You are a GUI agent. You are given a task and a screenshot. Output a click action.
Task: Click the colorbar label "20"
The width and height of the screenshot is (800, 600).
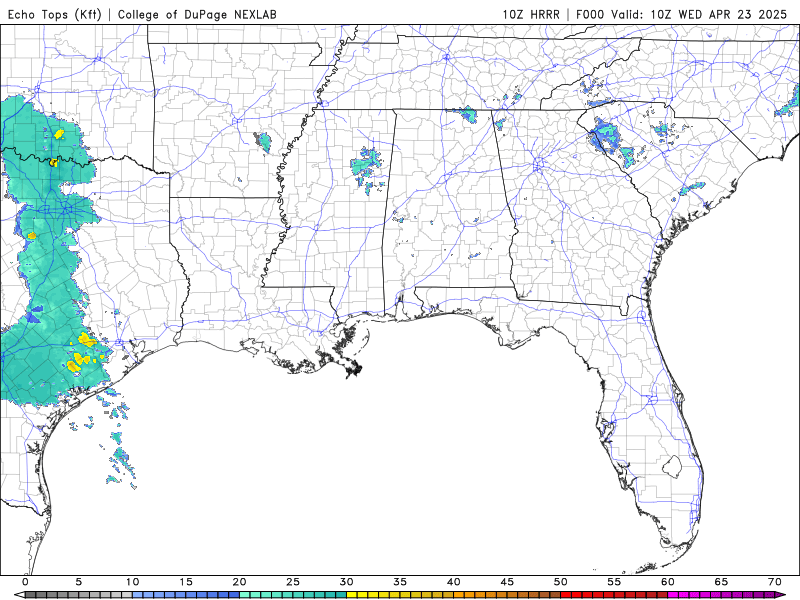click(x=239, y=582)
